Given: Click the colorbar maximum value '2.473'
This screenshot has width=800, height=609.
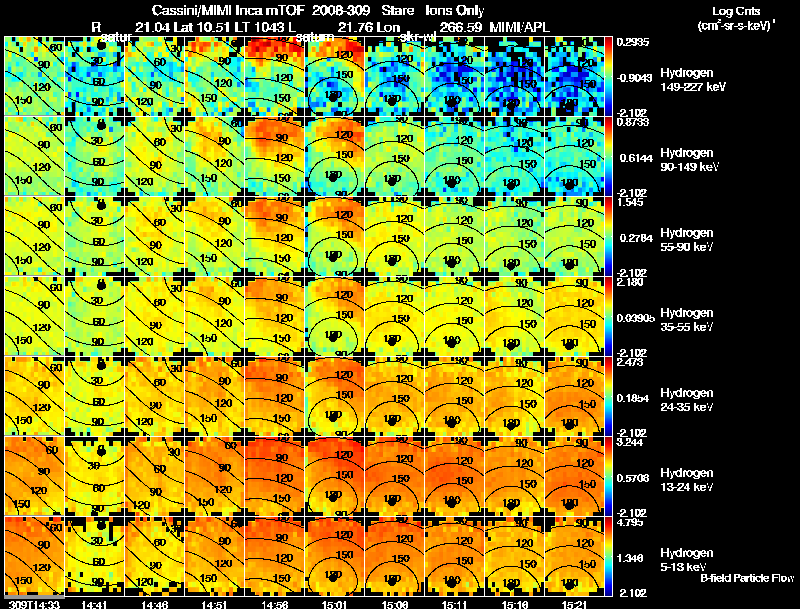Looking at the screenshot, I should pos(630,362).
